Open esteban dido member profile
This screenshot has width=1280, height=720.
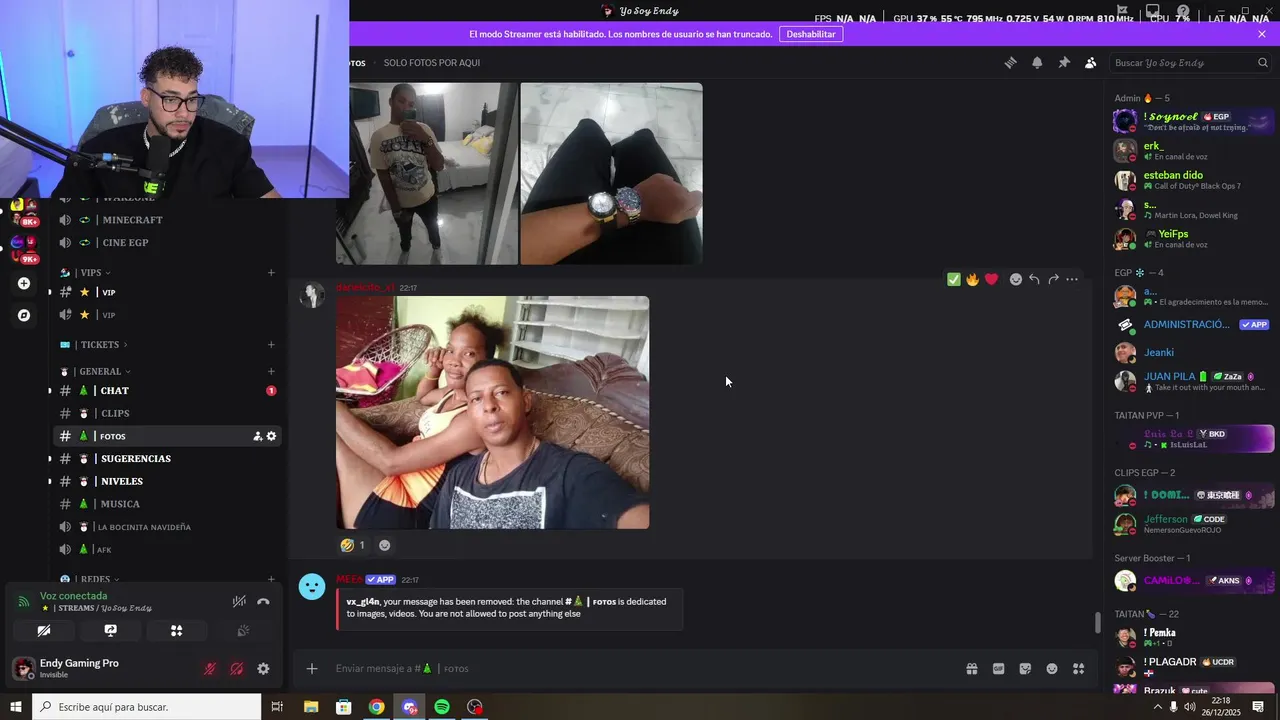pyautogui.click(x=1193, y=180)
